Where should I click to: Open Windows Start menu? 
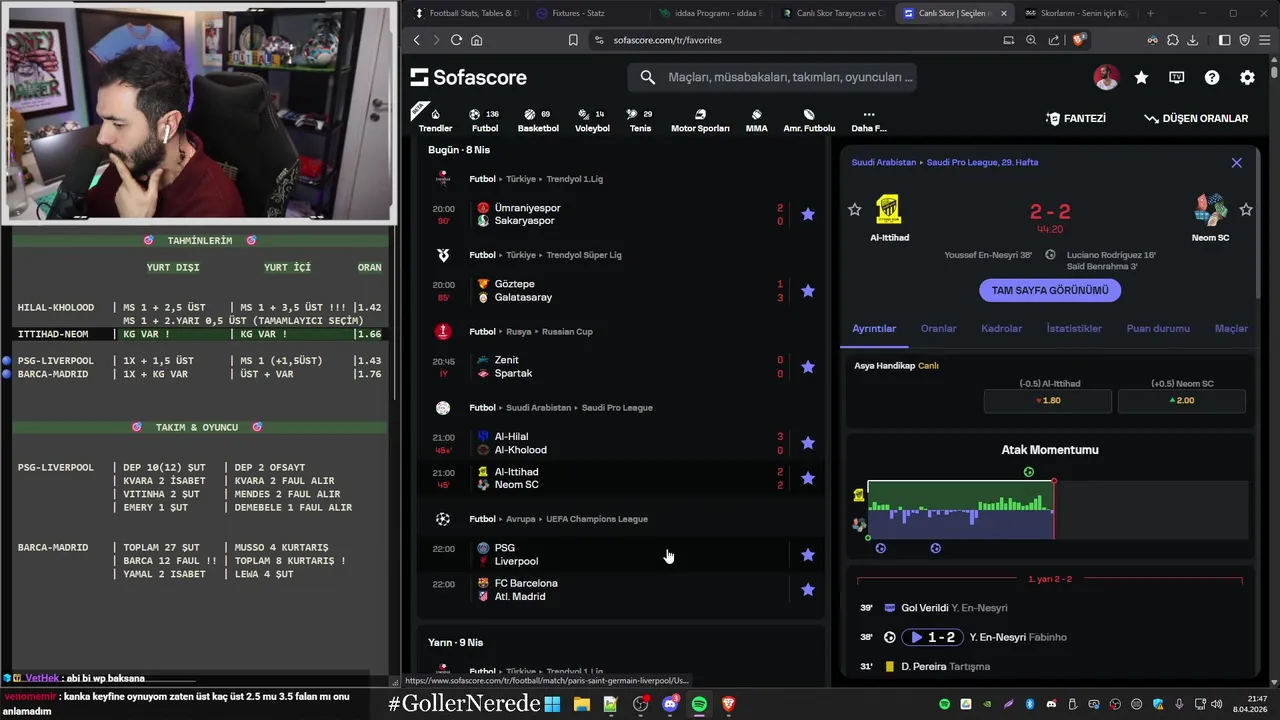[552, 704]
